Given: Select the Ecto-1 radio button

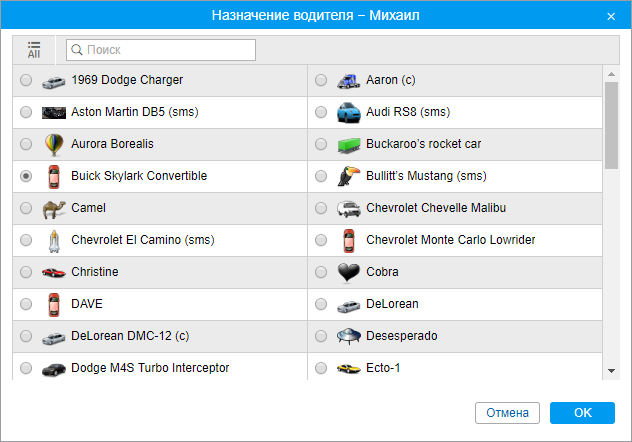Looking at the screenshot, I should tap(321, 368).
